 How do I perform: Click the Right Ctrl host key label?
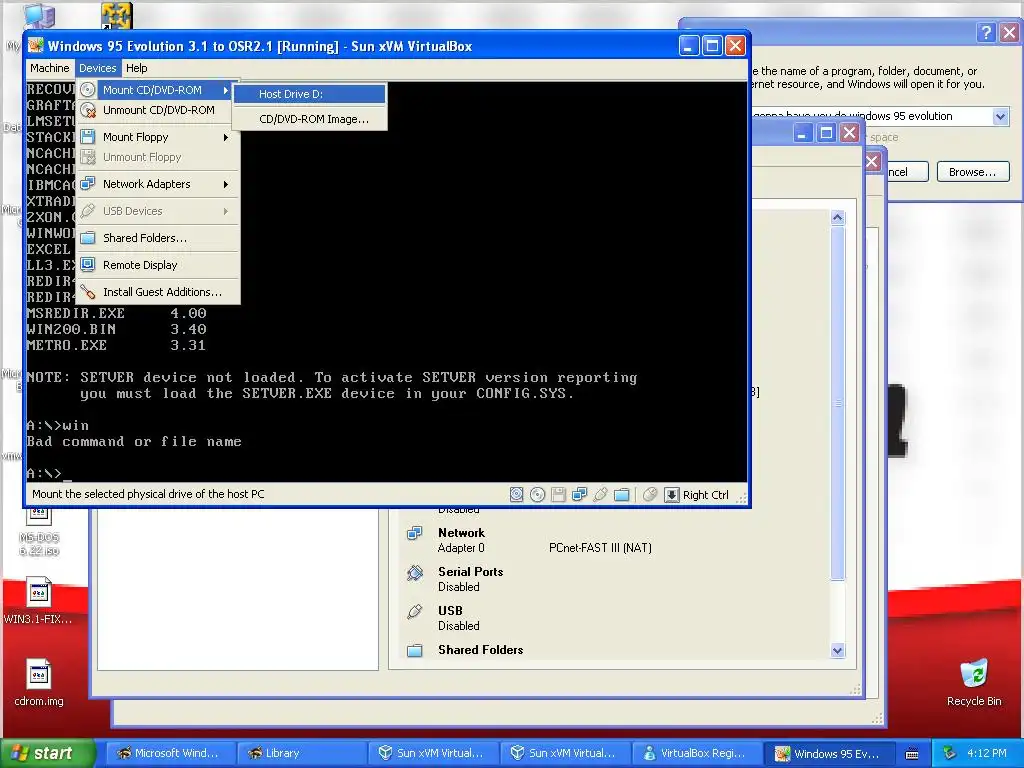click(x=705, y=495)
